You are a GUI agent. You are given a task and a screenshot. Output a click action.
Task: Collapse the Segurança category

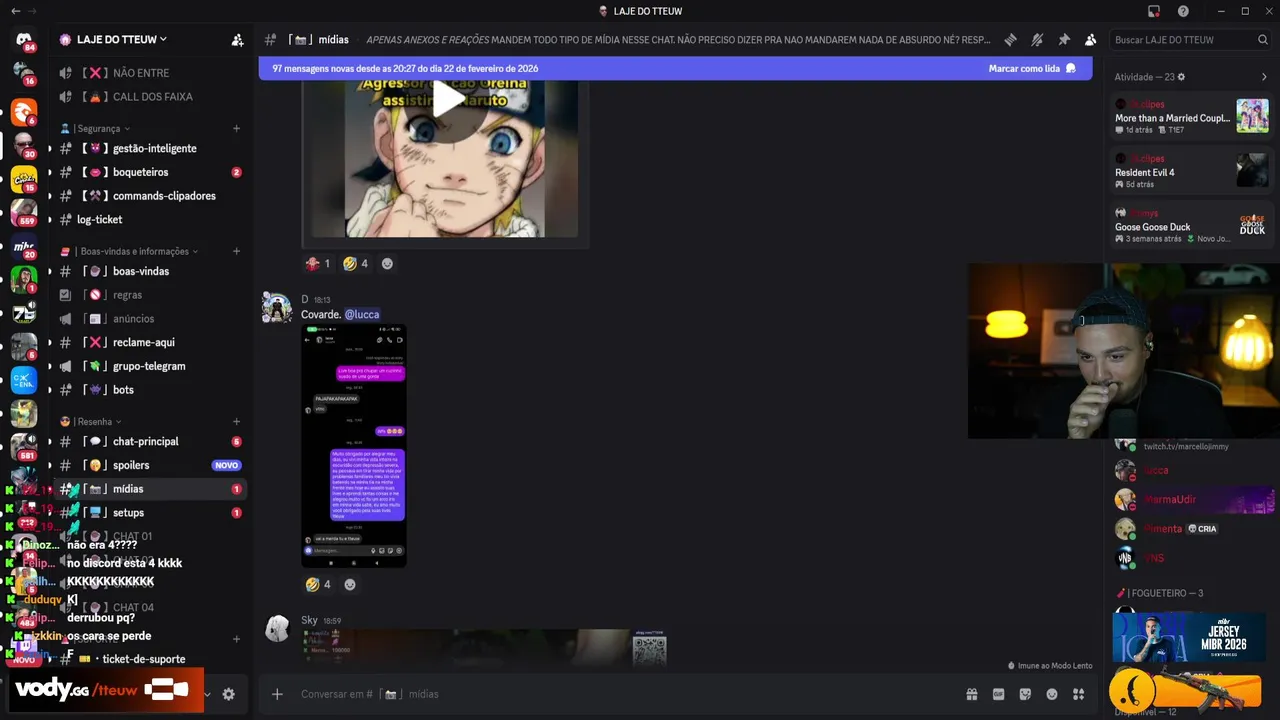click(x=93, y=128)
